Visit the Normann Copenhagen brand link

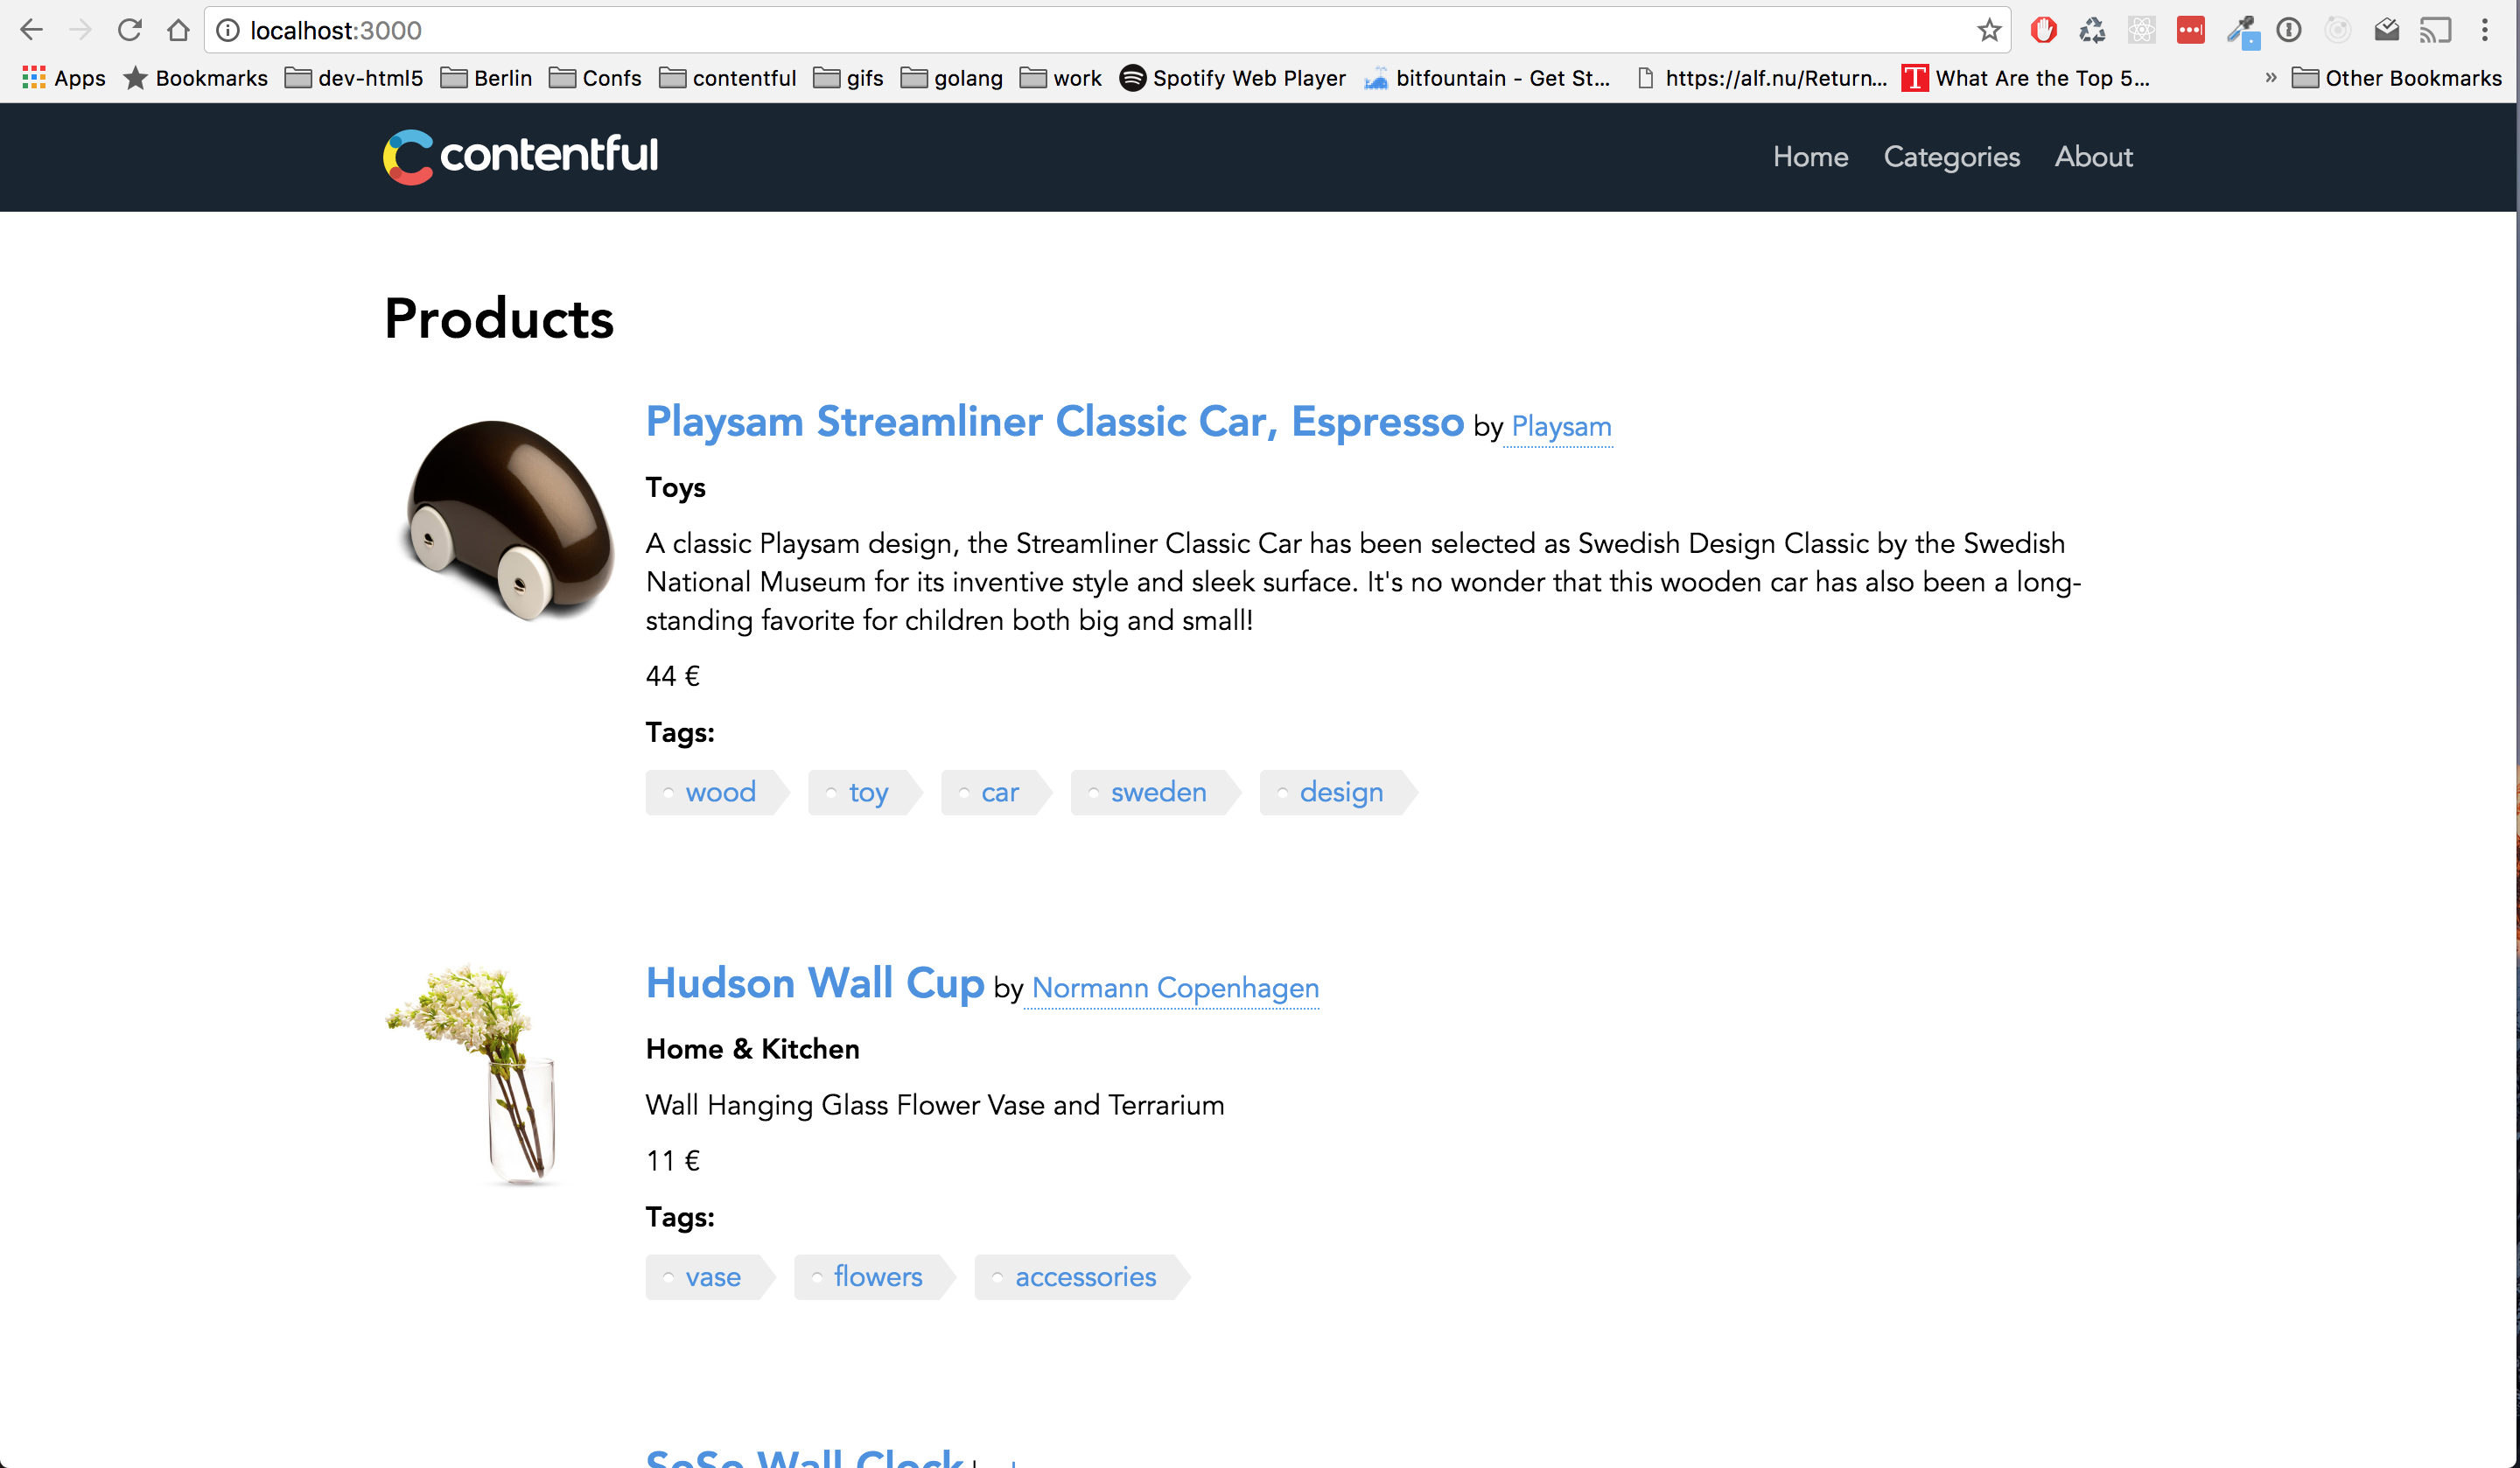coord(1175,988)
